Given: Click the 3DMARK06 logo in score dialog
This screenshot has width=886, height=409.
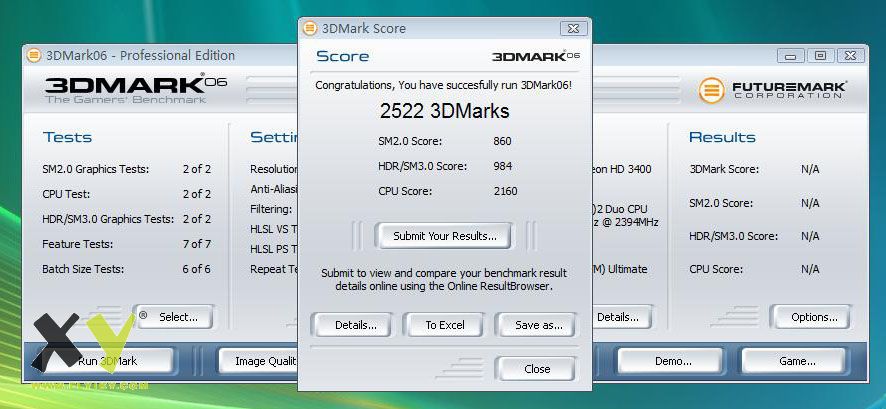Looking at the screenshot, I should [x=536, y=56].
